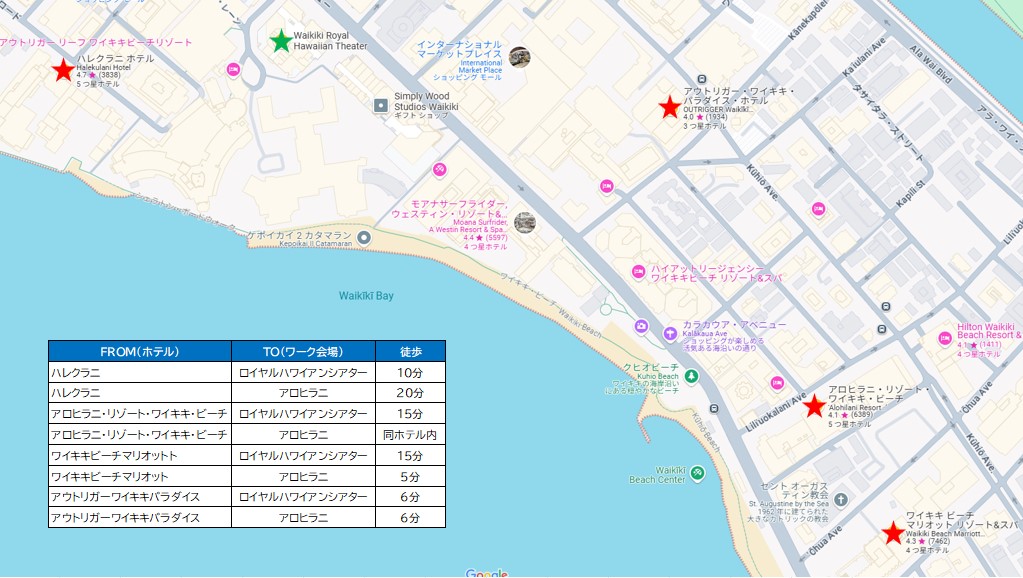Click the Liliʻuokalani Ave street label
The image size is (1023, 578).
(776, 412)
